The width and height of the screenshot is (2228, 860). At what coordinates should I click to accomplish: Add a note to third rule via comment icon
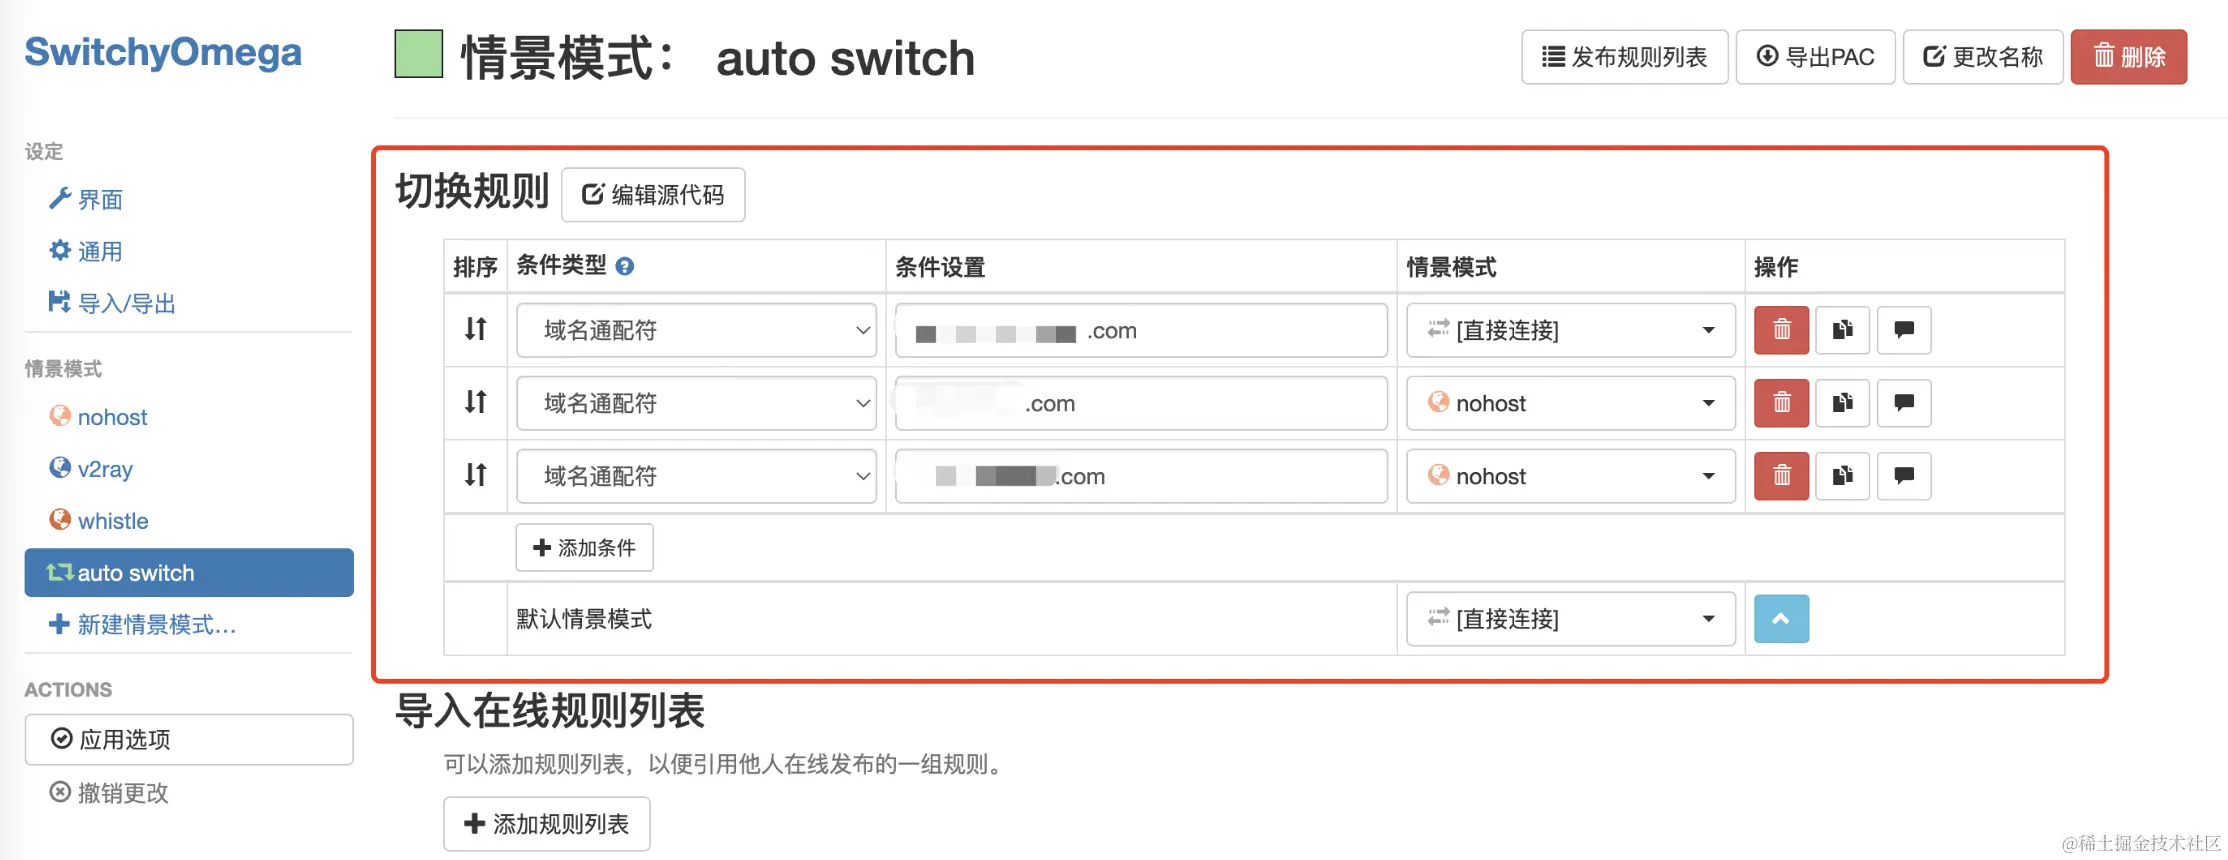(1904, 476)
